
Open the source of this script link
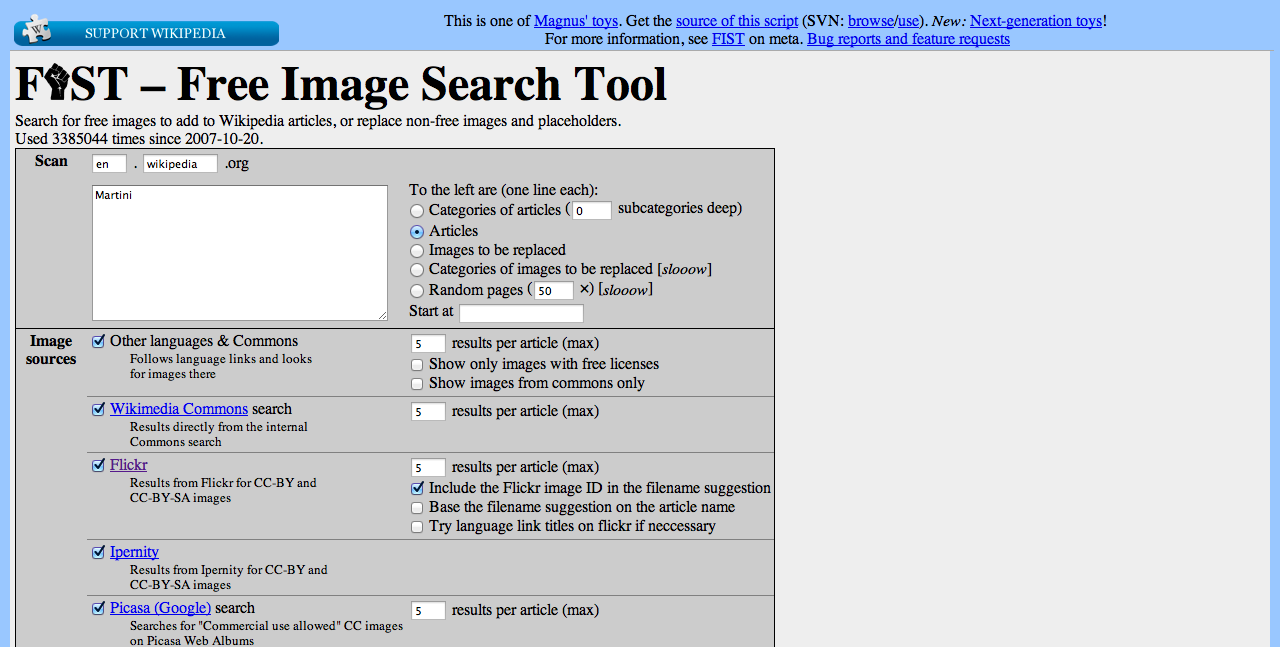pyautogui.click(x=737, y=20)
